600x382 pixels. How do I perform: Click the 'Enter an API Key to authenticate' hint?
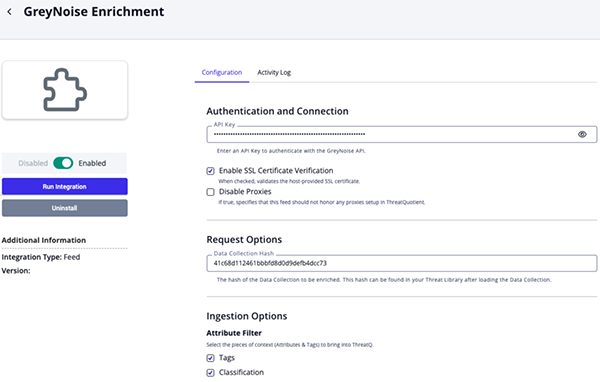click(291, 151)
